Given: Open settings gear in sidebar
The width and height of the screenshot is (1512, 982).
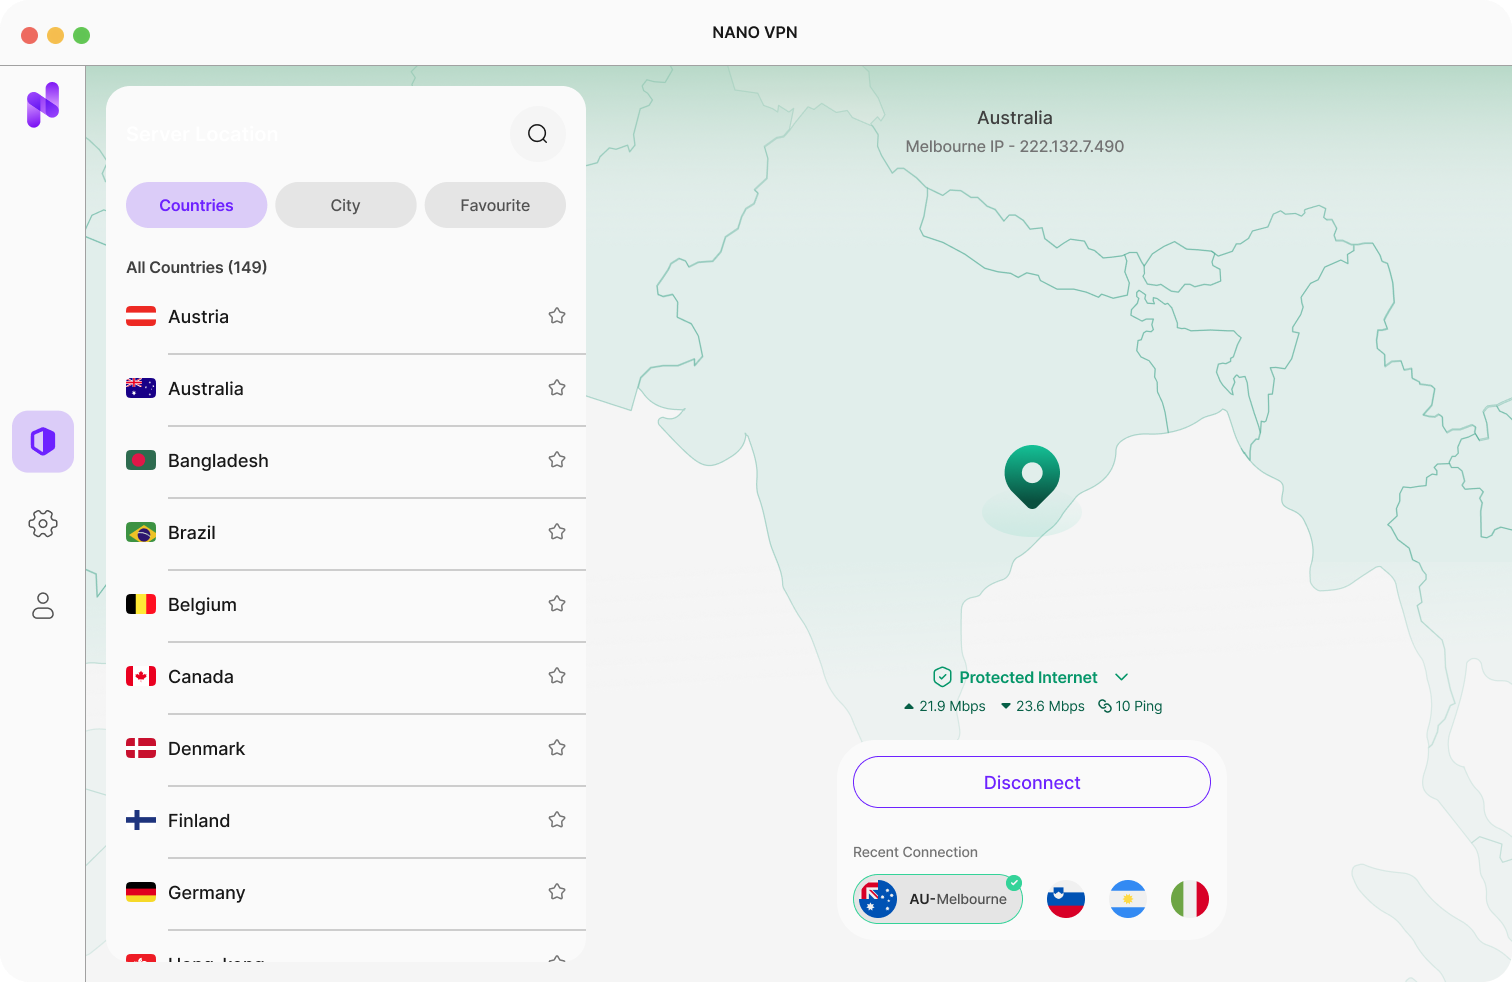Looking at the screenshot, I should [x=43, y=523].
